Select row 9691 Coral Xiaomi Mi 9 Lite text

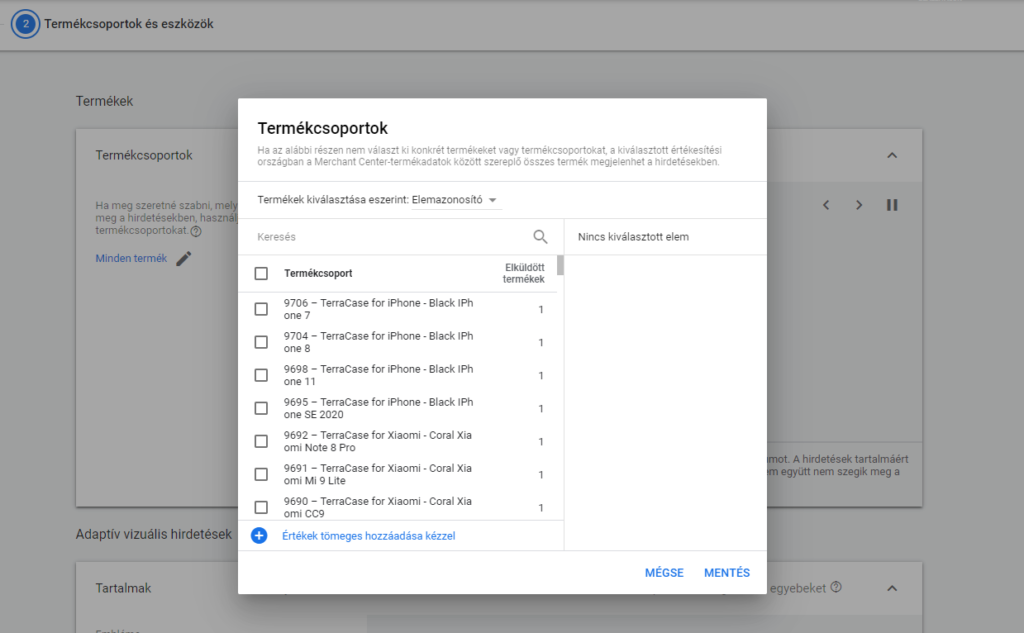[x=378, y=474]
